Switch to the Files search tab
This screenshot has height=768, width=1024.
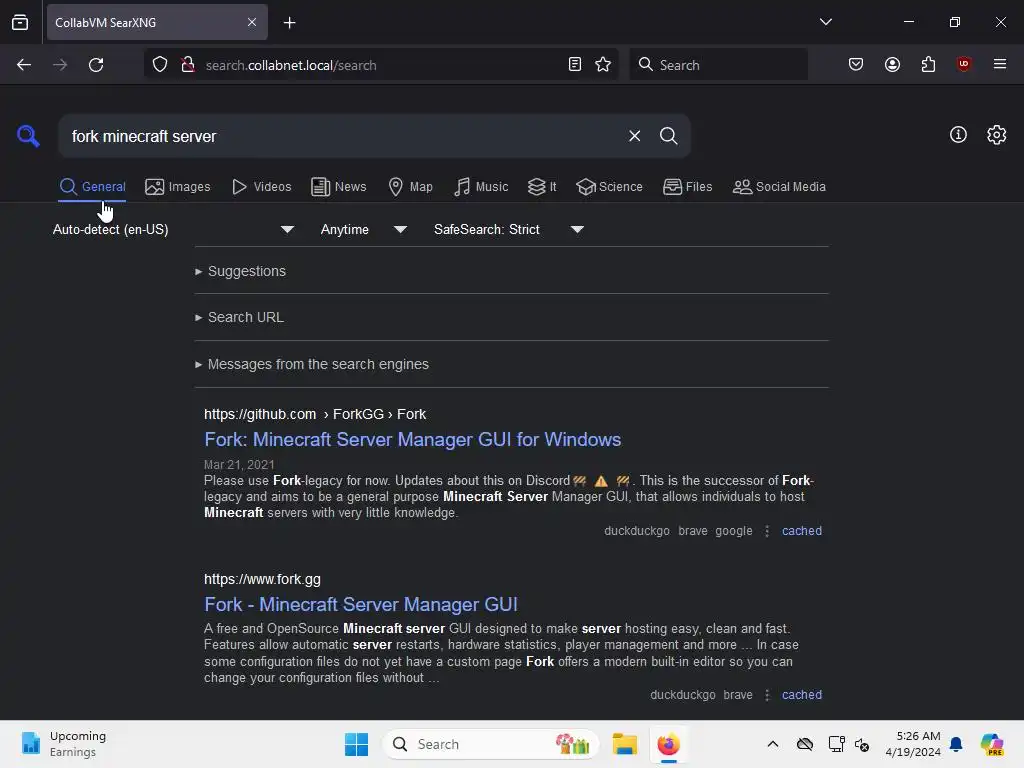click(x=687, y=187)
